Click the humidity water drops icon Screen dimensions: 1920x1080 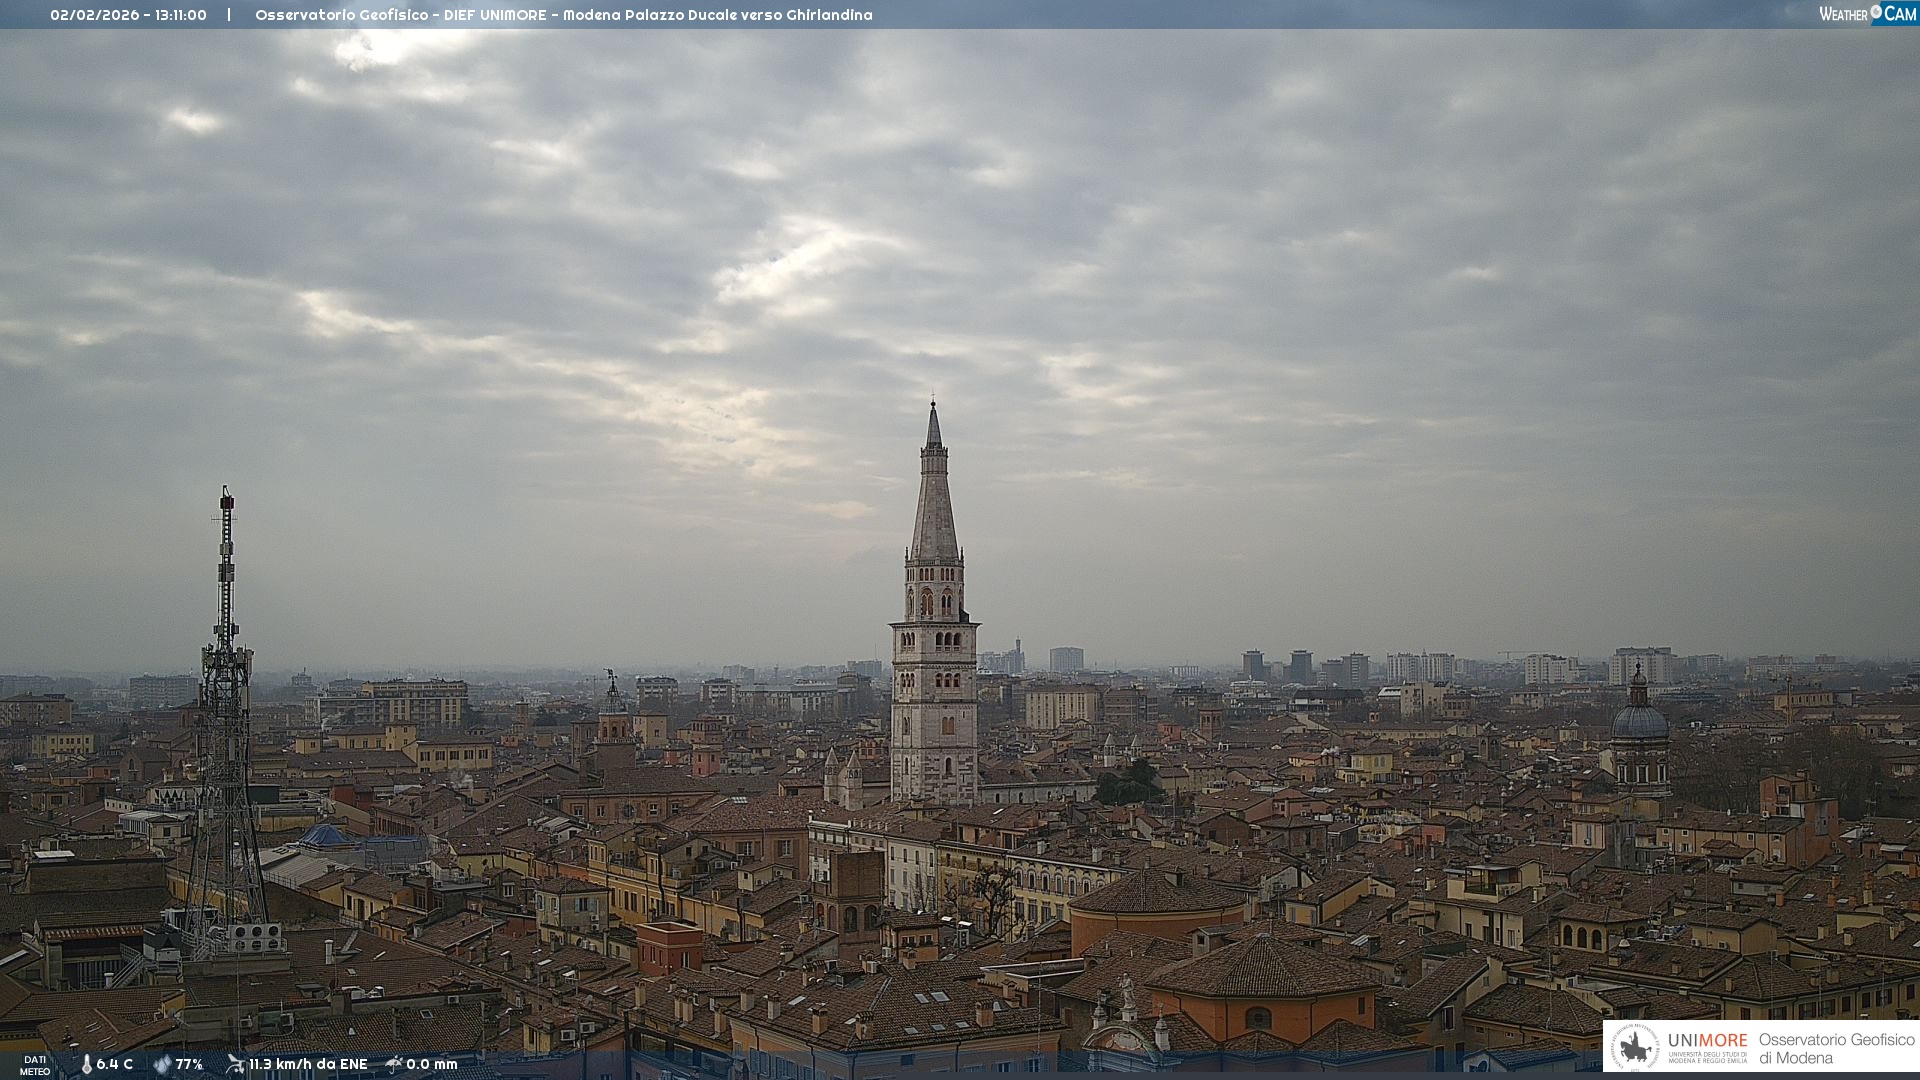click(x=162, y=1065)
